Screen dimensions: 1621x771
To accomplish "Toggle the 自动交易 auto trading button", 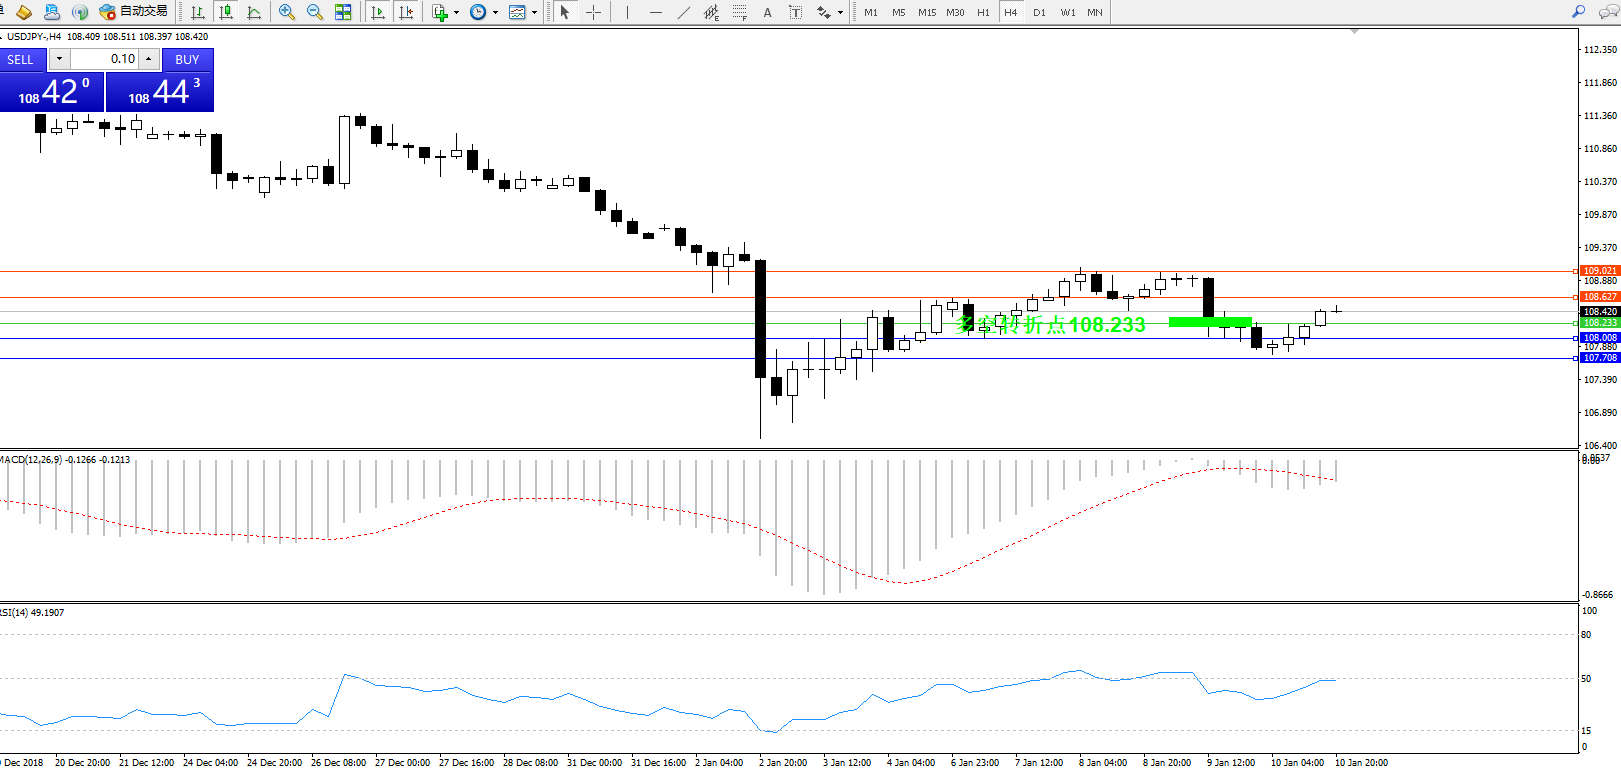I will [134, 12].
